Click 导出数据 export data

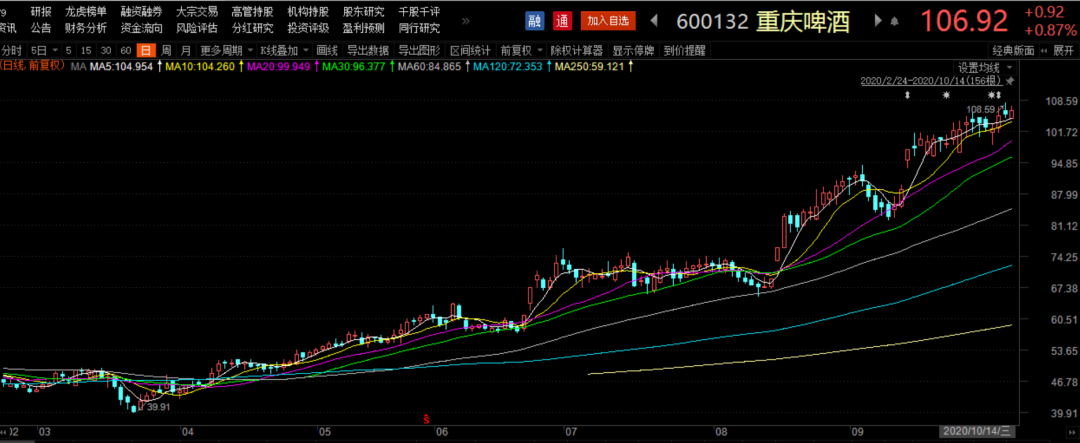[368, 50]
